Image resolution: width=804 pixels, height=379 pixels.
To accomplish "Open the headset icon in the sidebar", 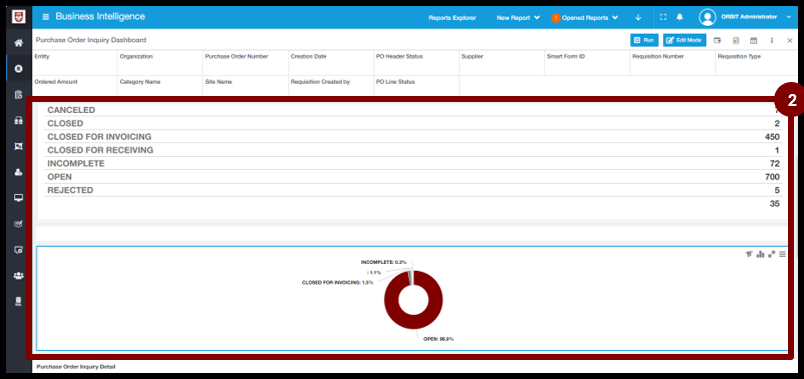I will coord(18,121).
